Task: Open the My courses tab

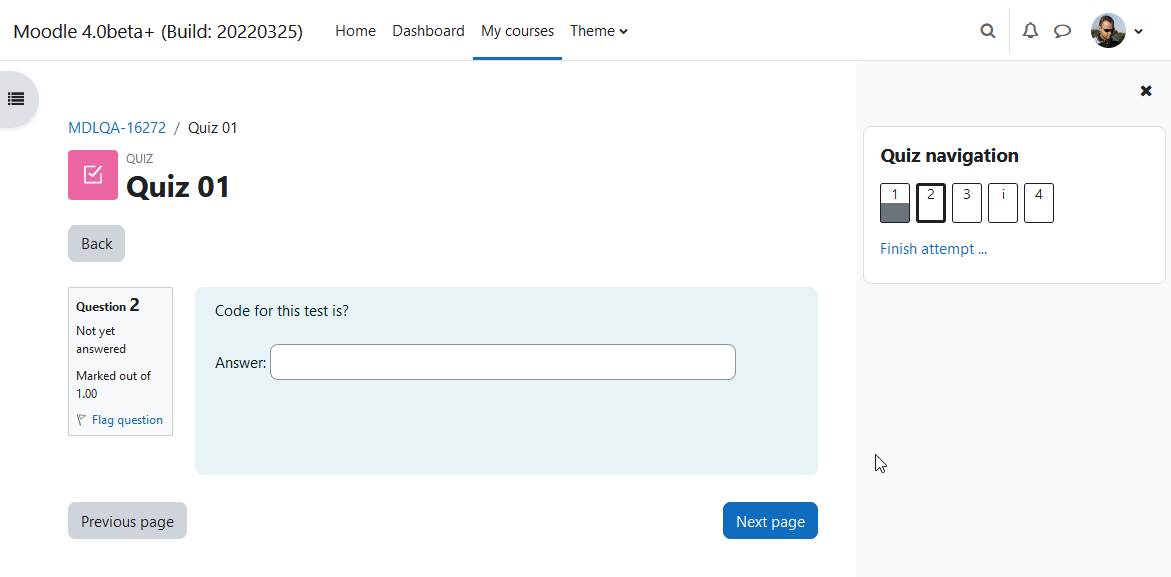Action: coord(518,31)
